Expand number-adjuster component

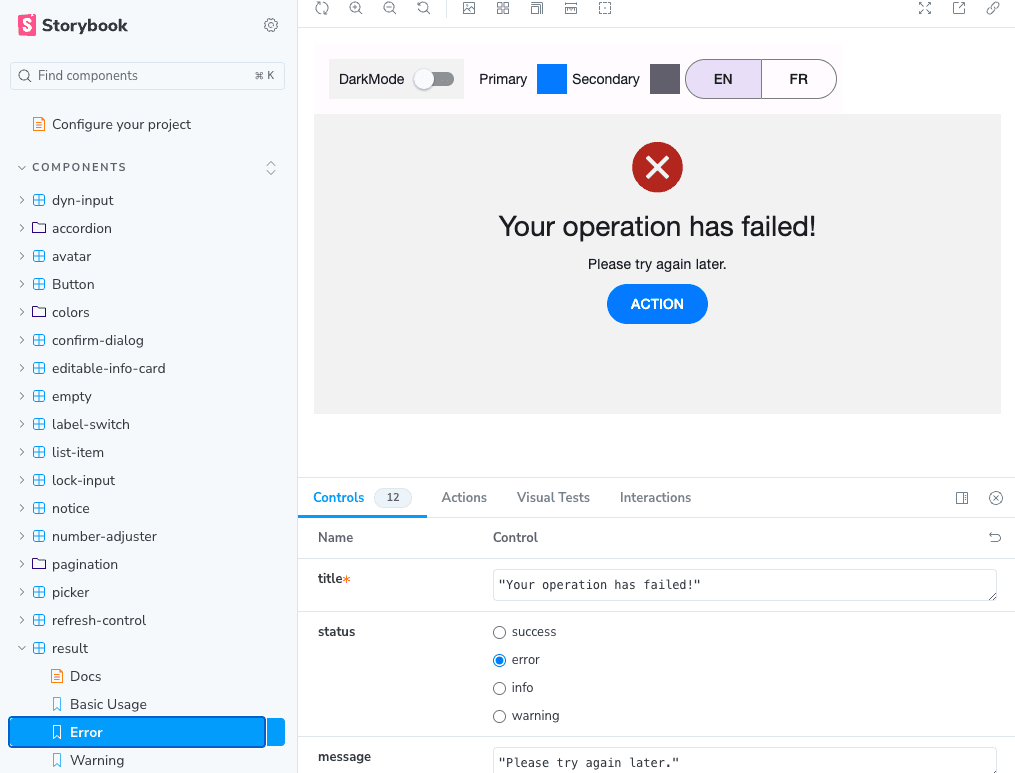click(x=104, y=536)
